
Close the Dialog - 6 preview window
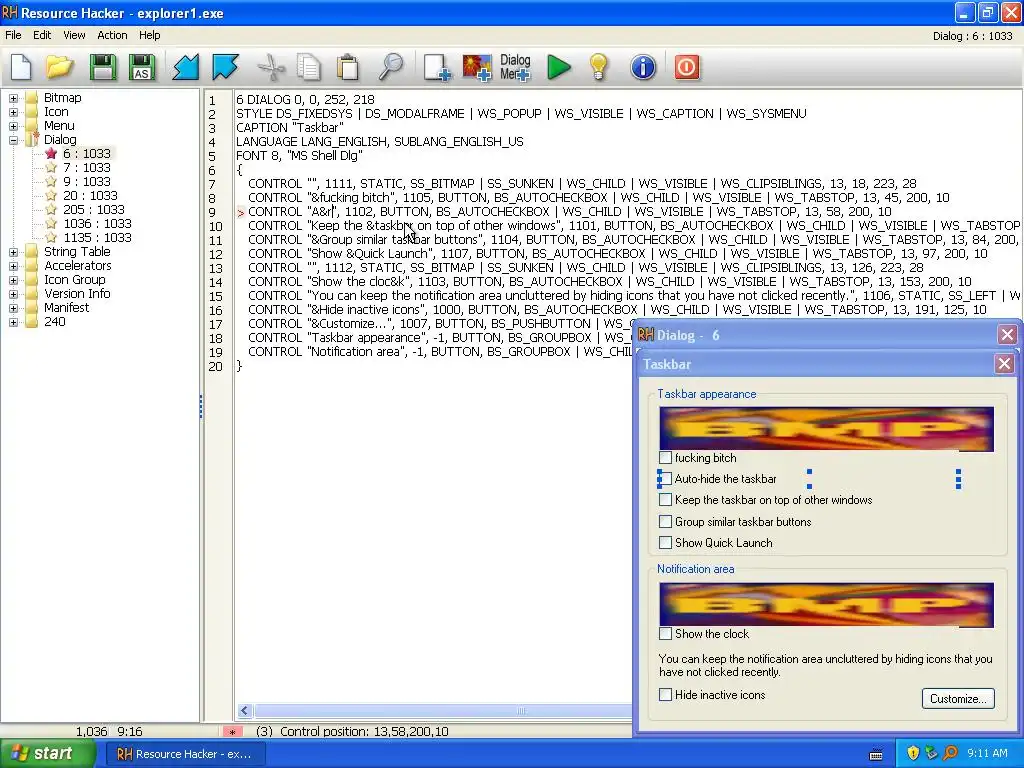1007,335
